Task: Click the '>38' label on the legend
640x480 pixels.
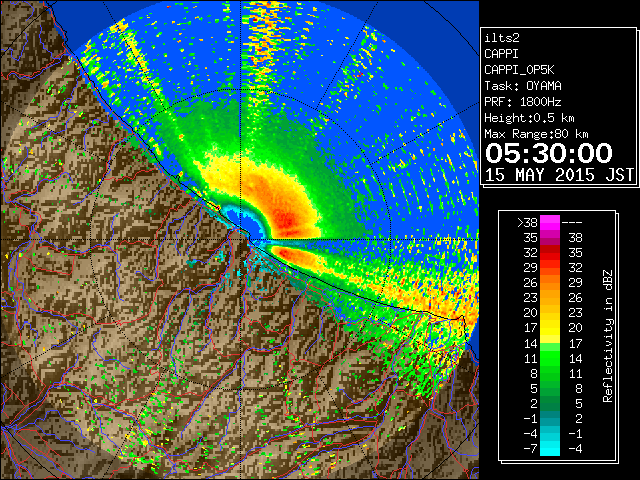Action: pyautogui.click(x=527, y=223)
